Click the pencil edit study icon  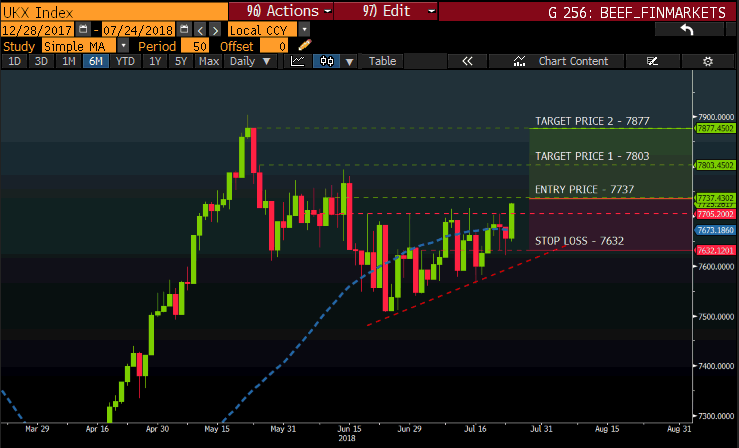click(x=304, y=46)
